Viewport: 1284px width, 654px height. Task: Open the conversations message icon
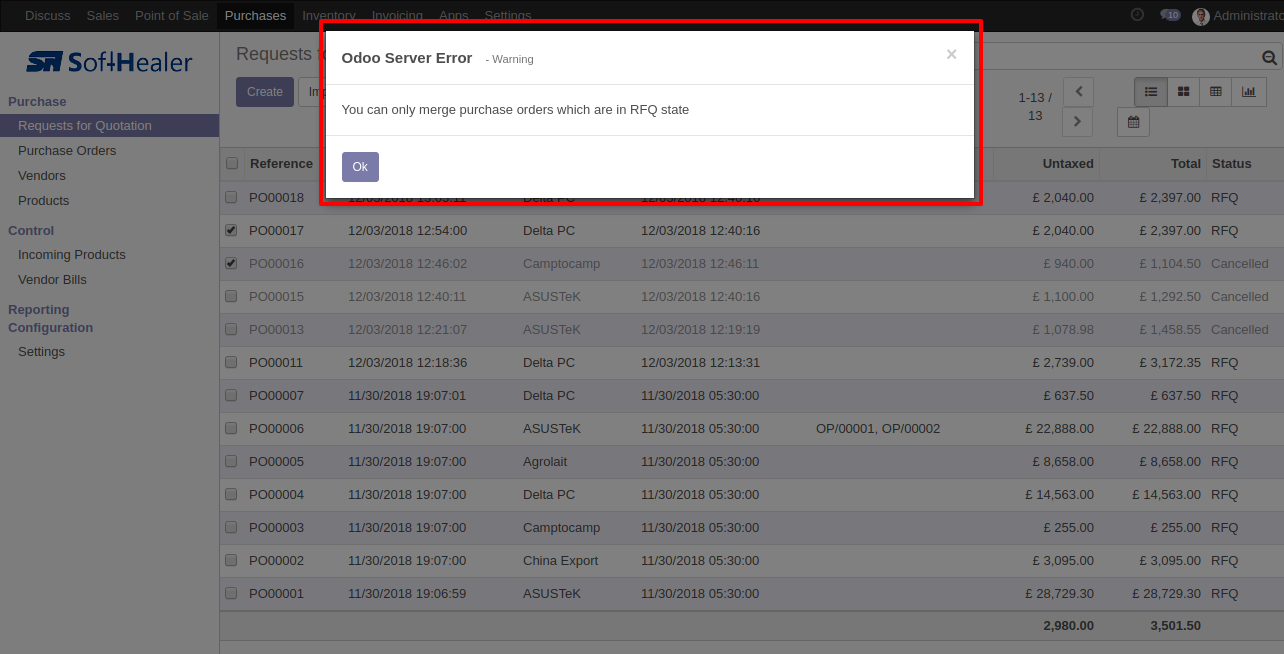1170,15
